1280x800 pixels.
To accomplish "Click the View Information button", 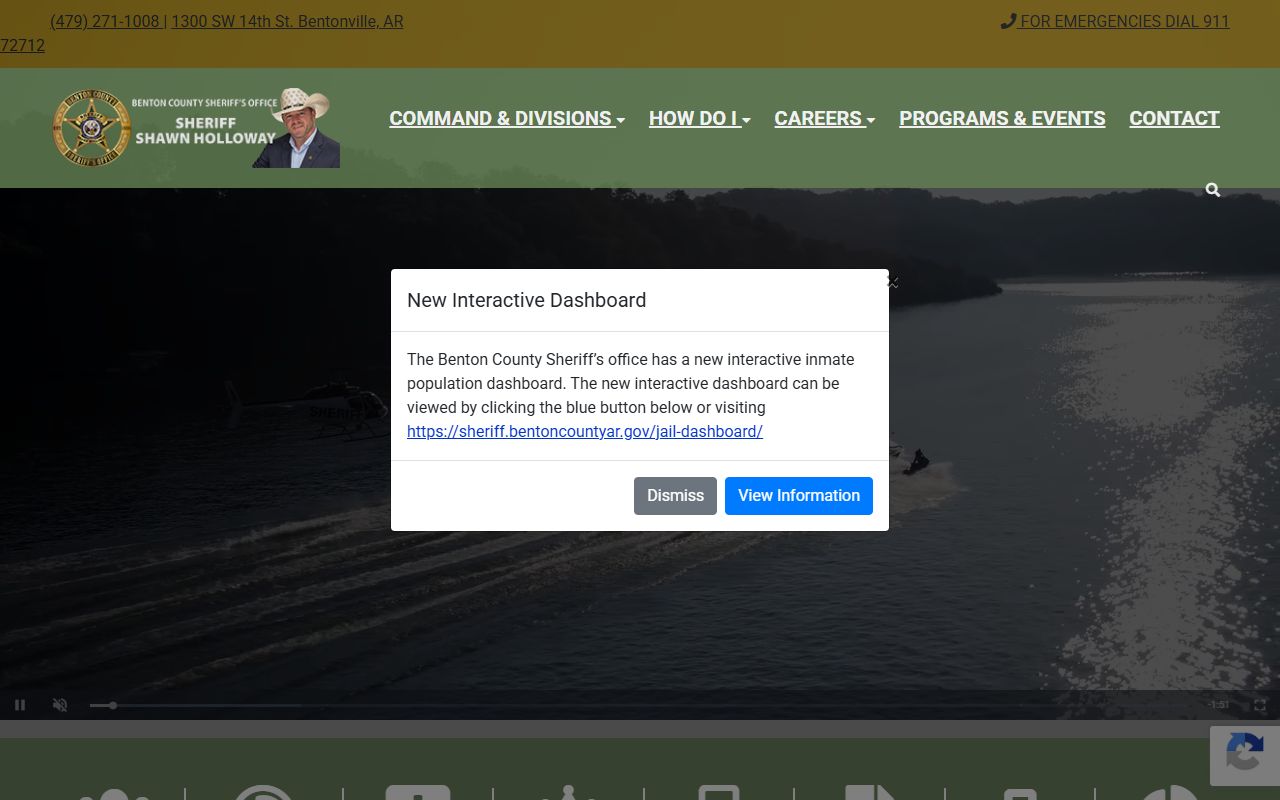I will 799,496.
